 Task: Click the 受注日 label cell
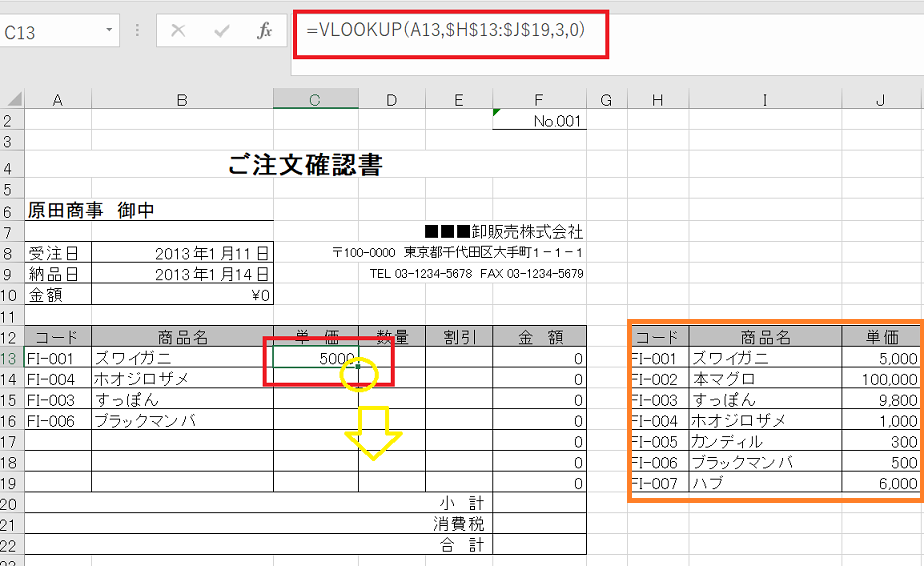[x=58, y=253]
